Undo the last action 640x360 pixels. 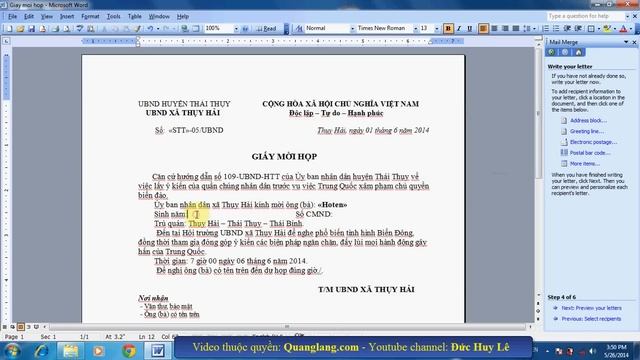(150, 29)
